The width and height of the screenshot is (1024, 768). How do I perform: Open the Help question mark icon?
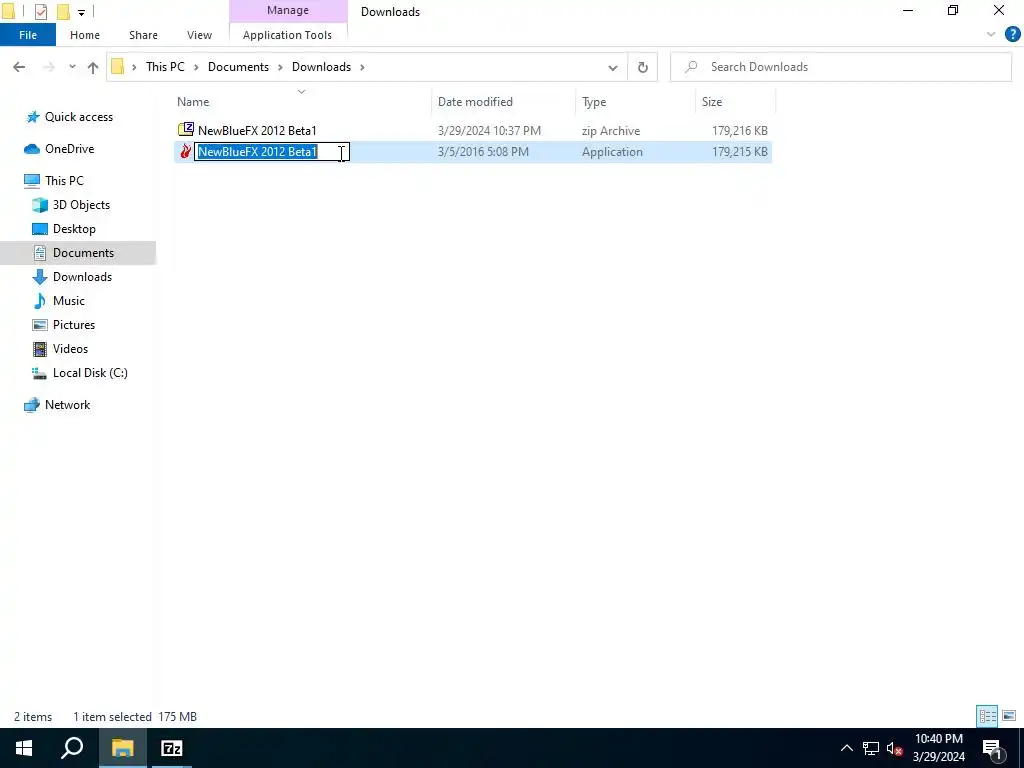pyautogui.click(x=1012, y=35)
